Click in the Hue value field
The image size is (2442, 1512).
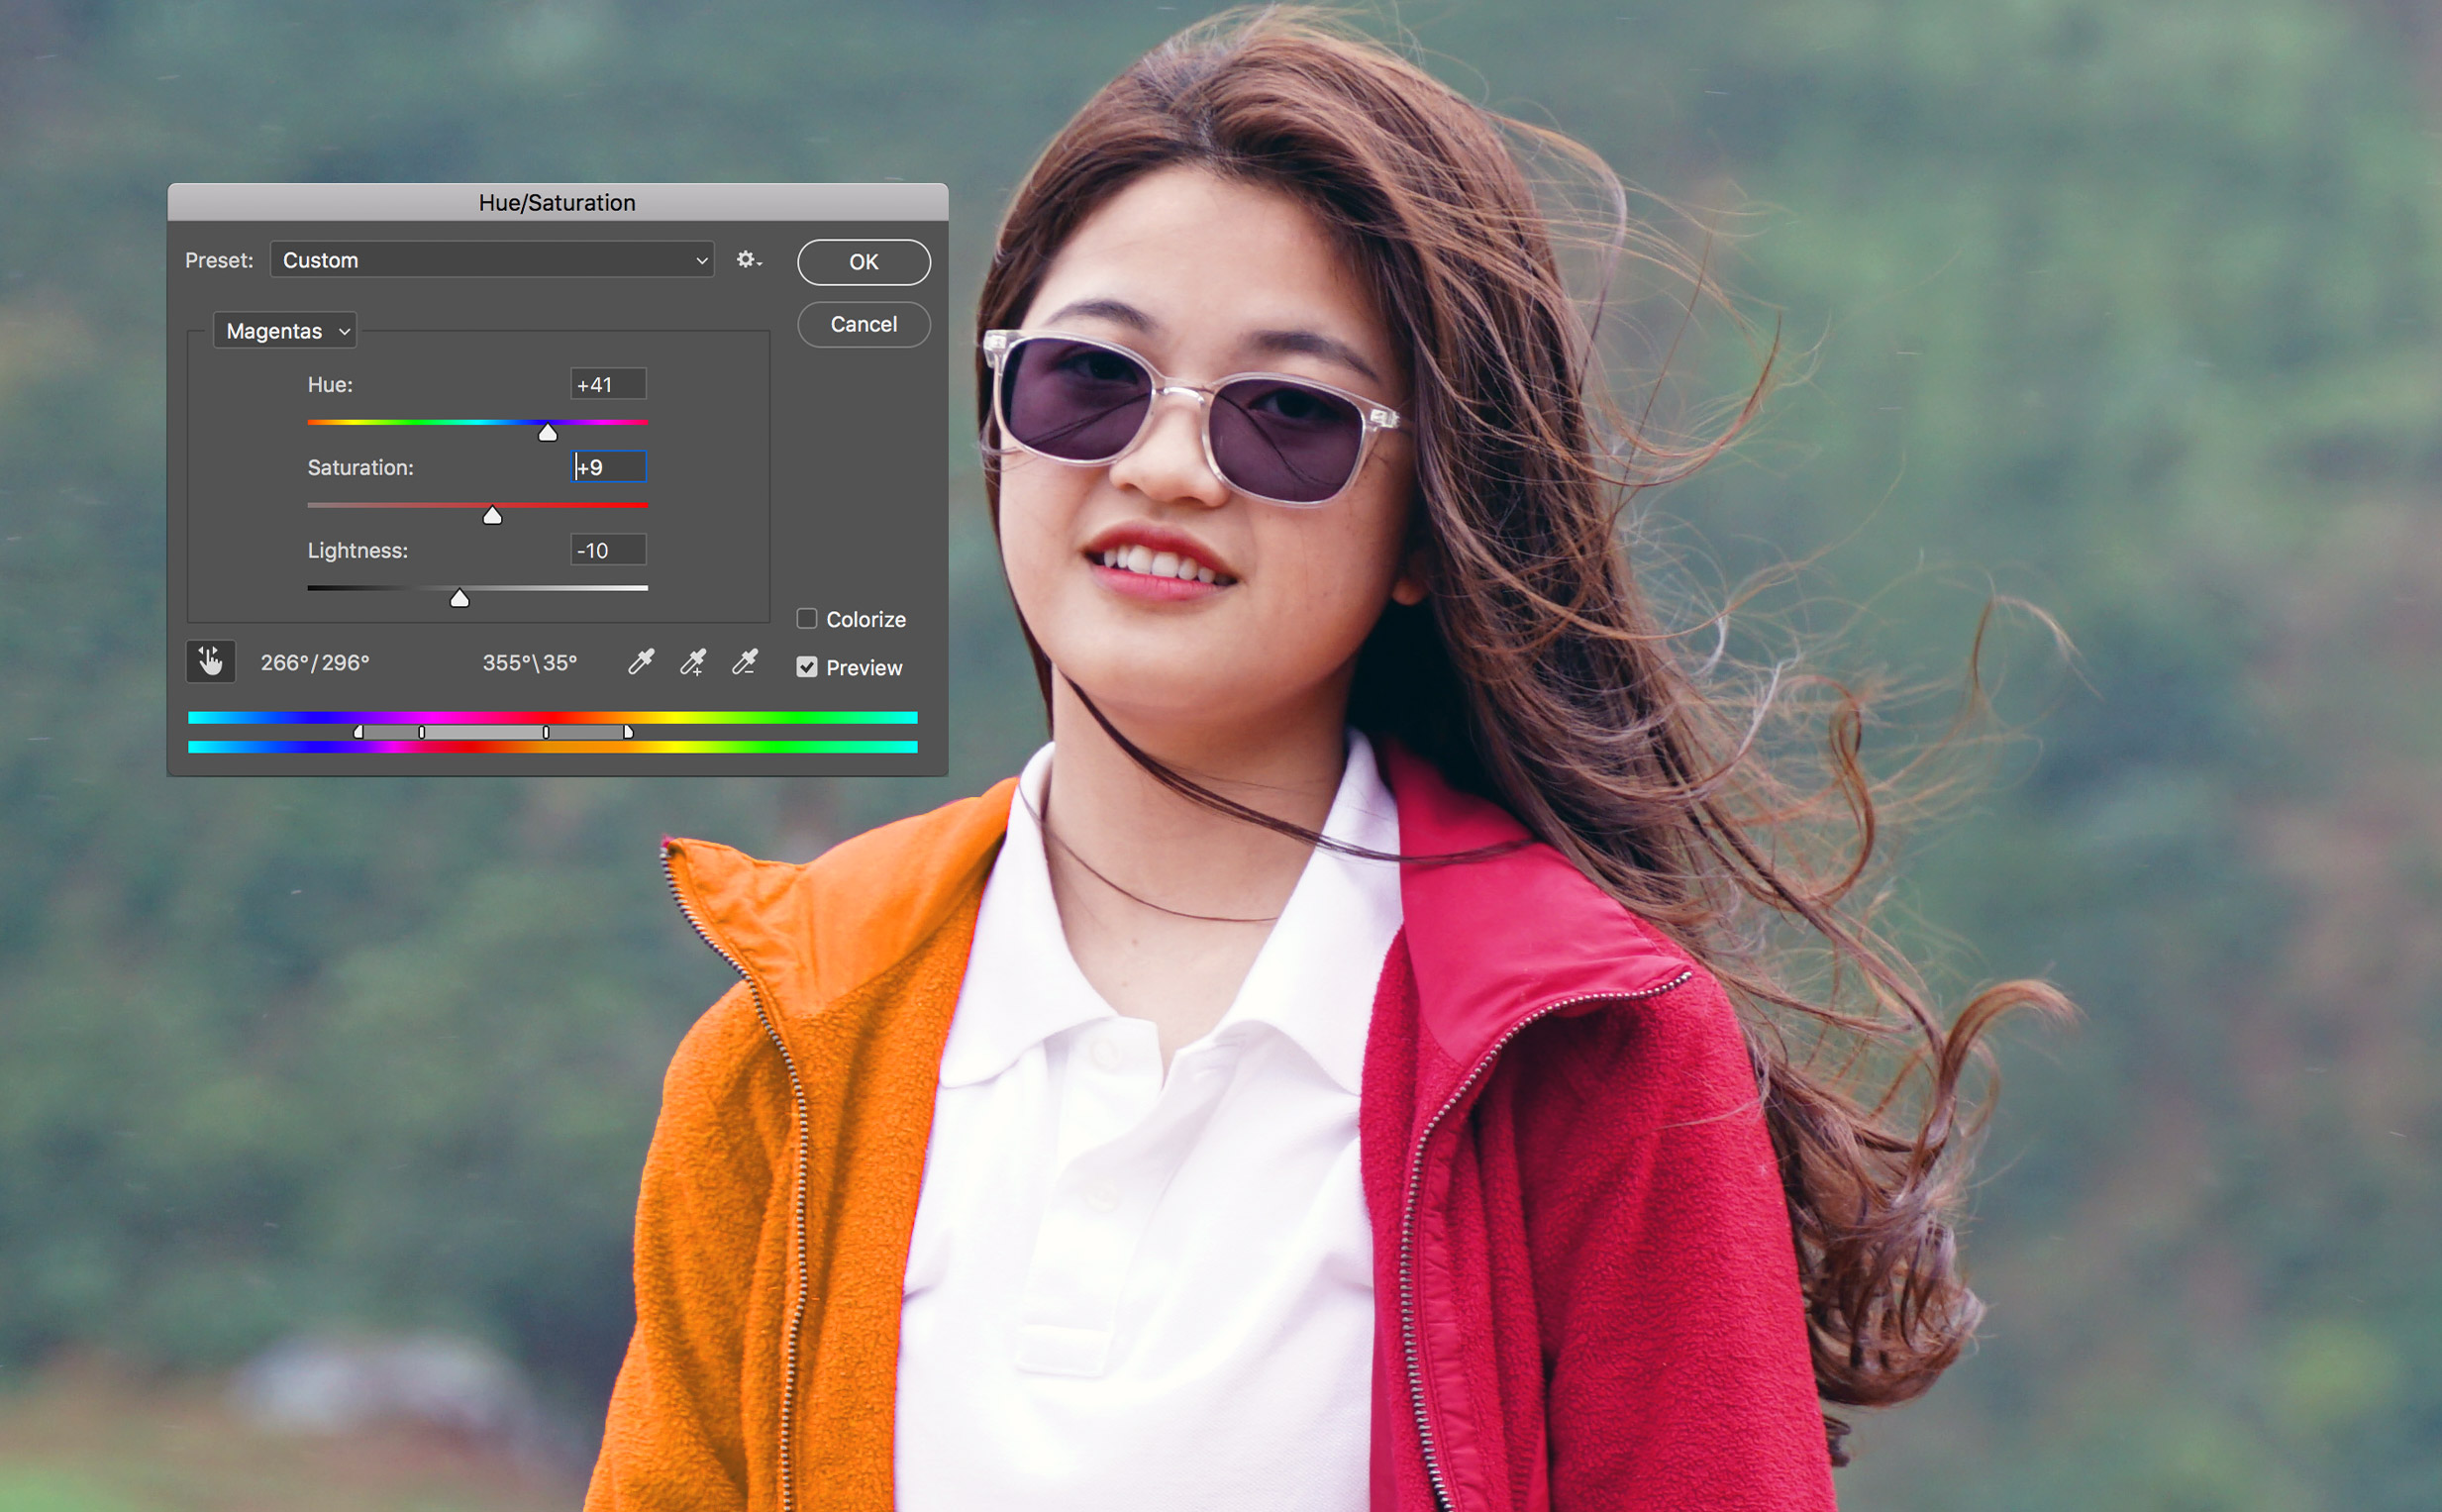point(608,384)
